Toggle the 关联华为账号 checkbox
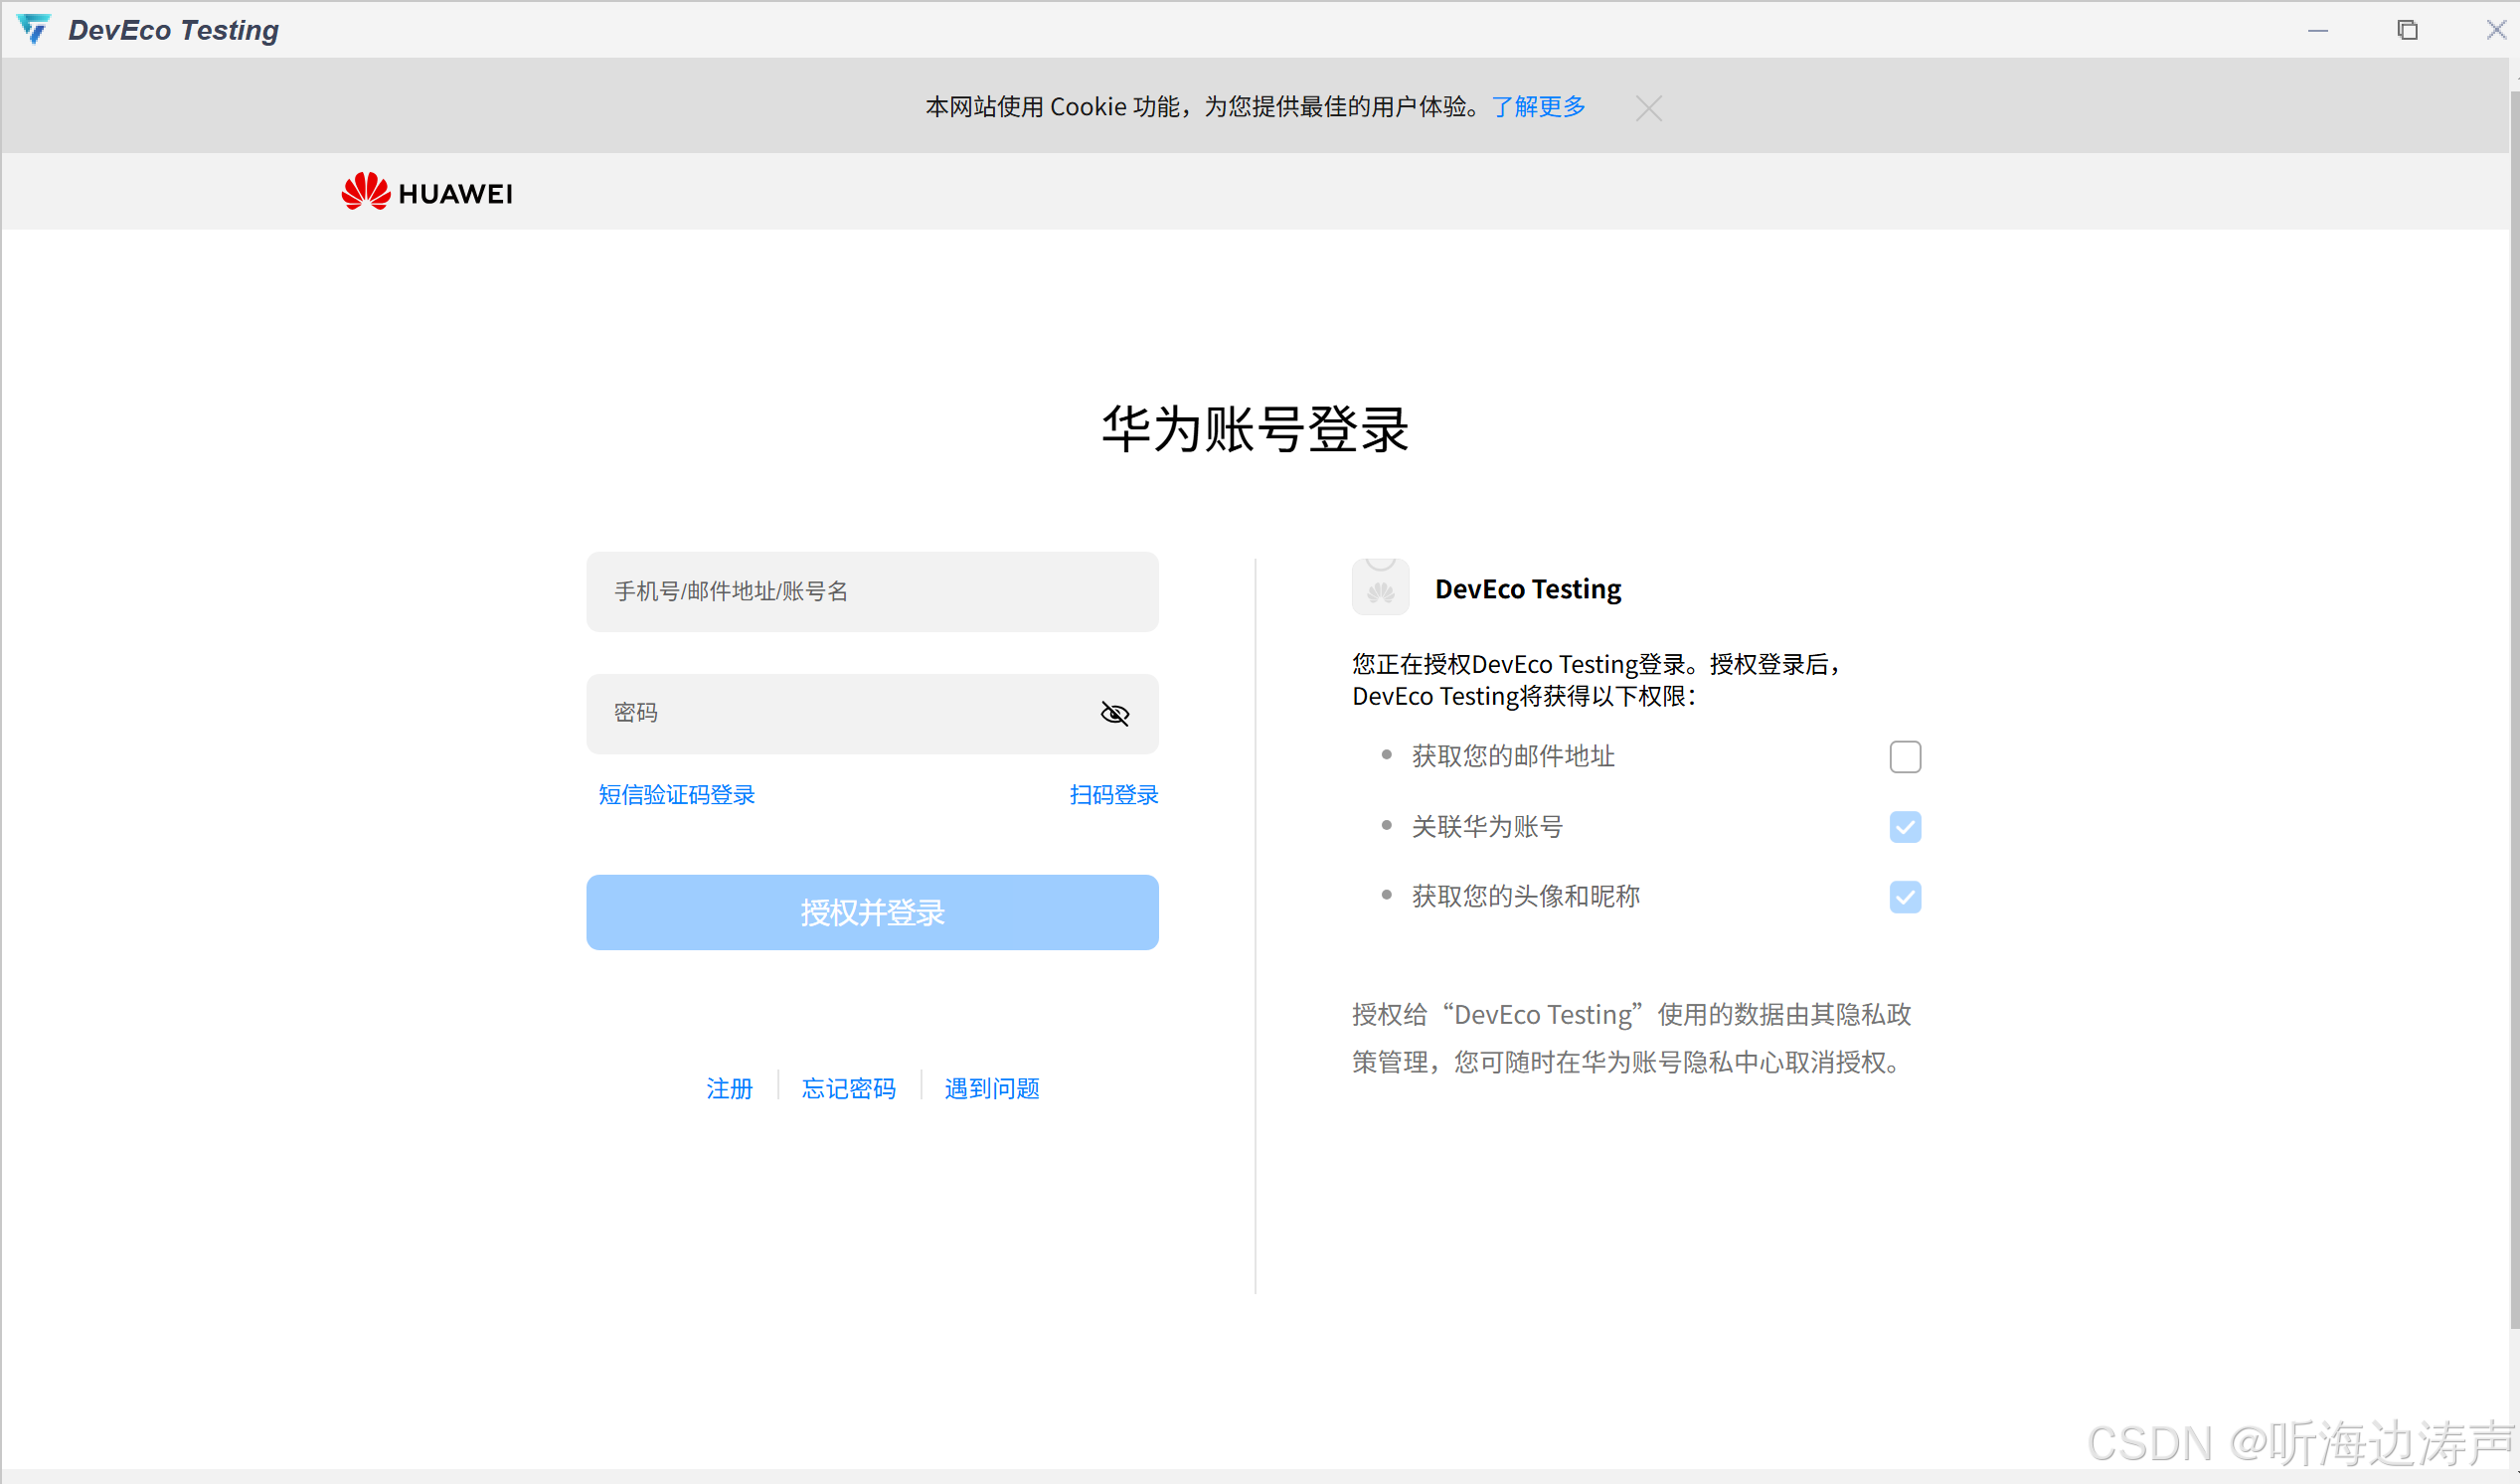The width and height of the screenshot is (2520, 1484). [x=1905, y=826]
